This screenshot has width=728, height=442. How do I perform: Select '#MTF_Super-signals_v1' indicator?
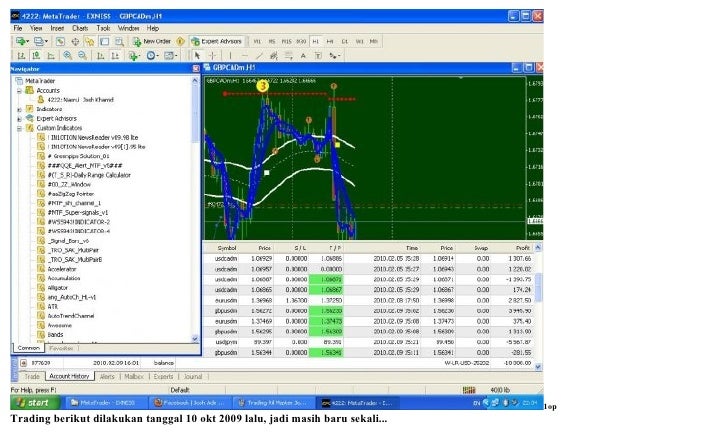(x=78, y=213)
